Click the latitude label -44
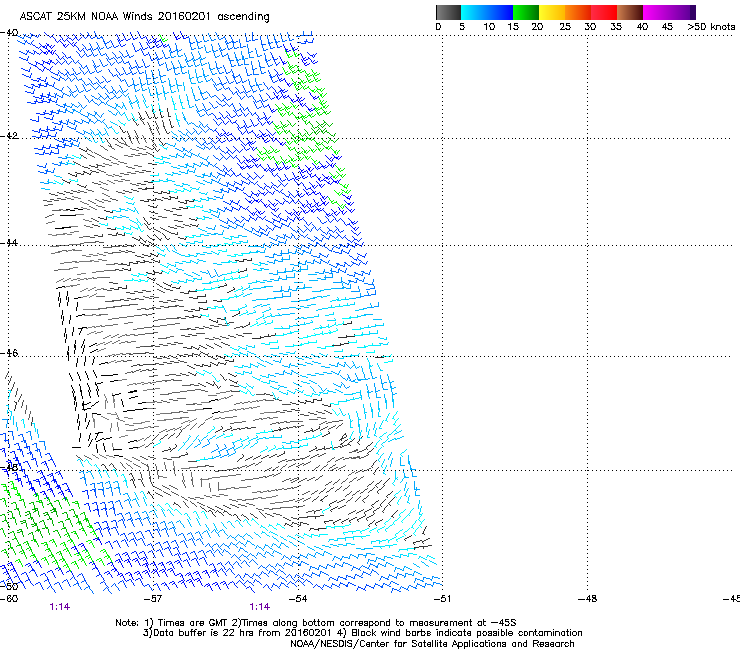 click(x=9, y=243)
